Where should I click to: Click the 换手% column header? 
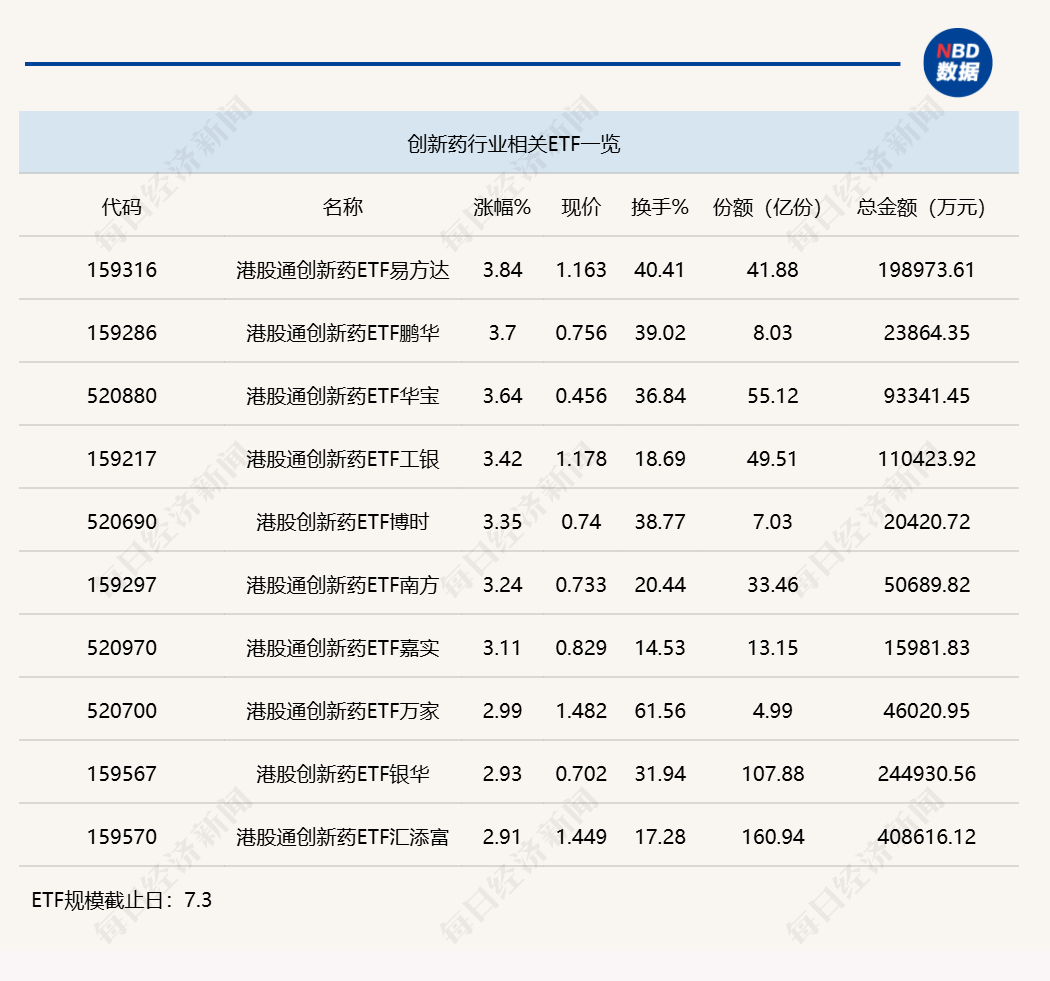660,207
